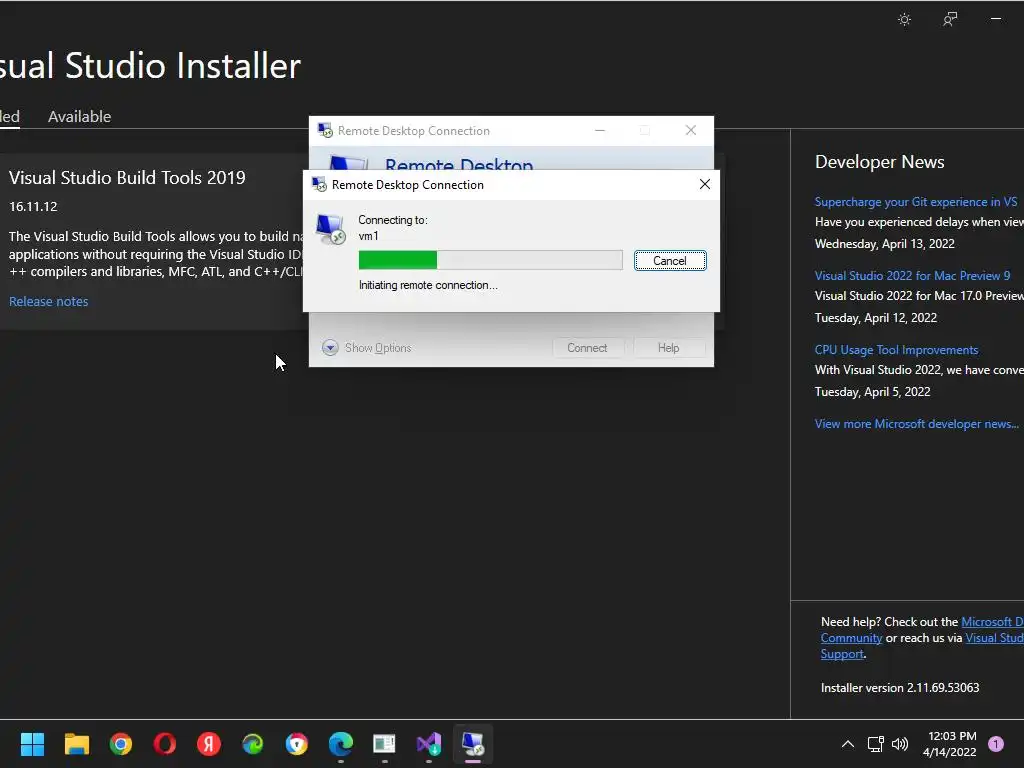Click version number 16.11.12
This screenshot has height=768, width=1024.
point(33,206)
